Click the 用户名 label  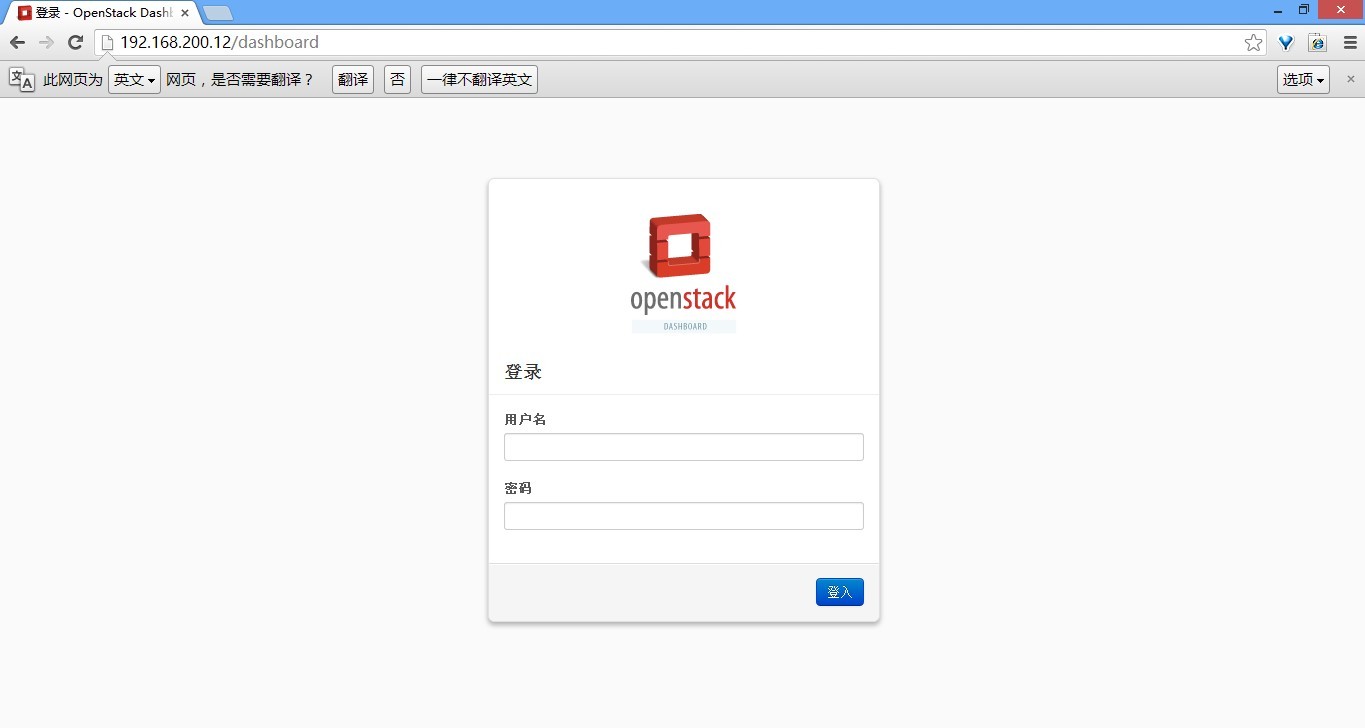tap(525, 419)
